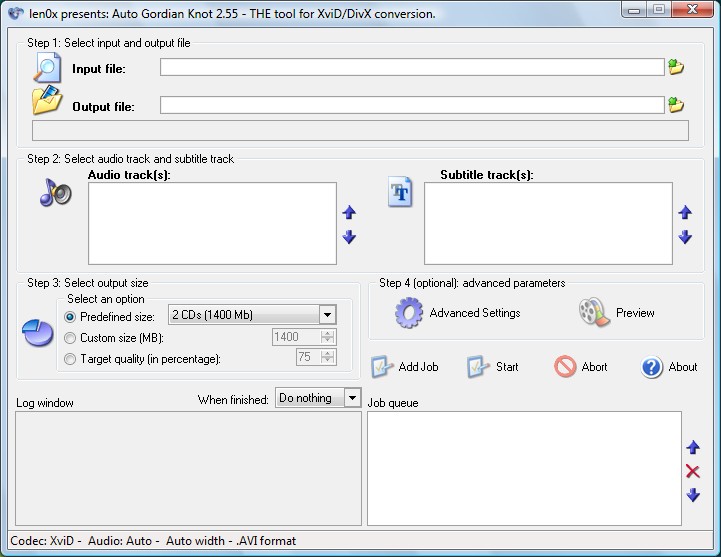Click the blue gear Advanced Settings icon
721x557 pixels.
[409, 313]
